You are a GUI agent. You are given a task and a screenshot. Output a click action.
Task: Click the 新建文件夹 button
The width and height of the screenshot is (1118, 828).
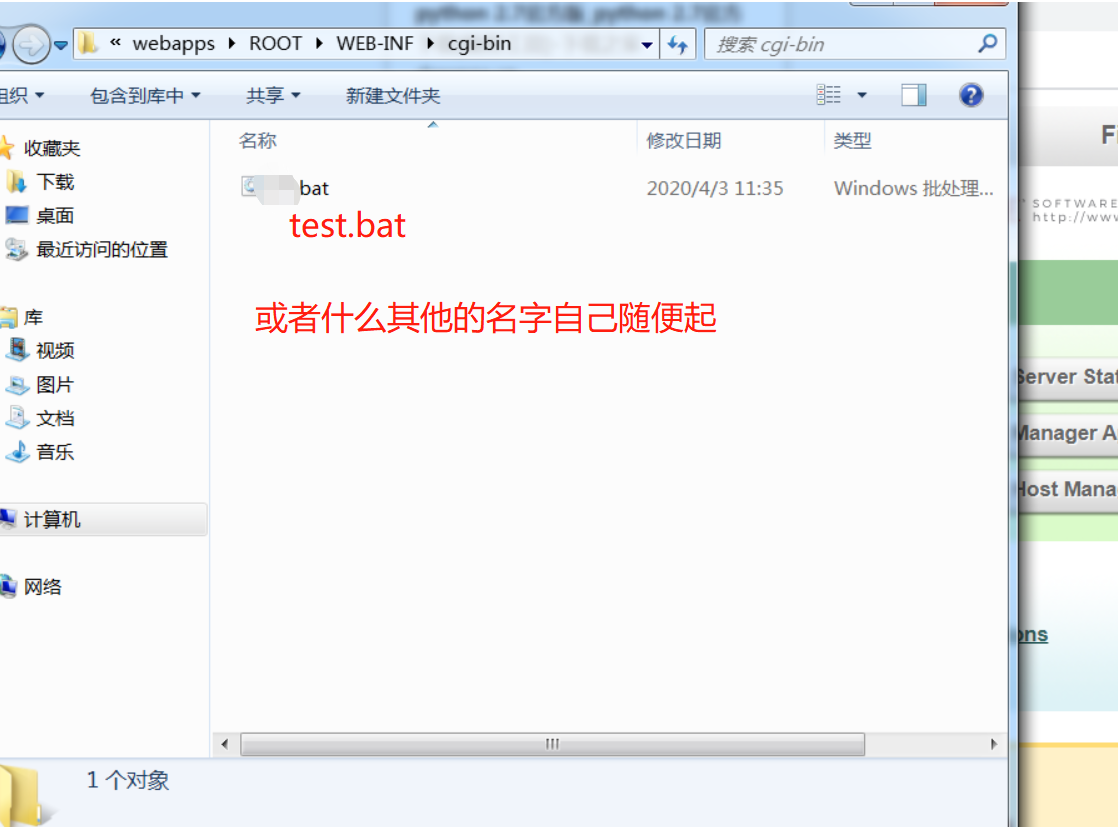click(393, 96)
